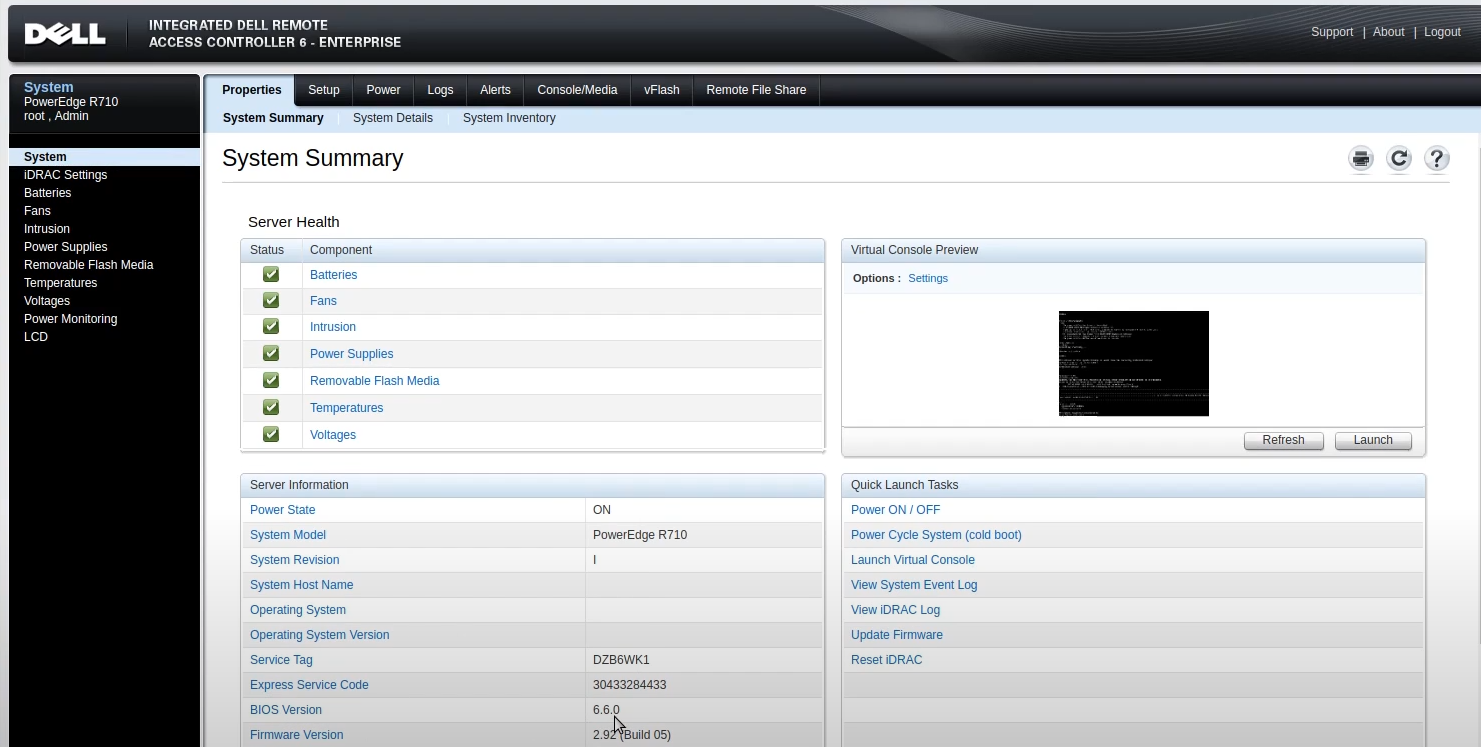
Task: Click the green check status icon for Temperatures
Action: click(x=271, y=407)
